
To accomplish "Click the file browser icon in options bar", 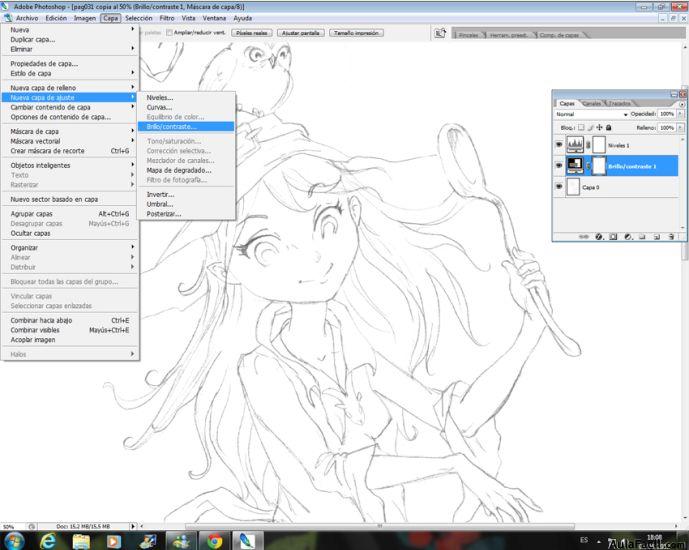I will click(x=440, y=33).
